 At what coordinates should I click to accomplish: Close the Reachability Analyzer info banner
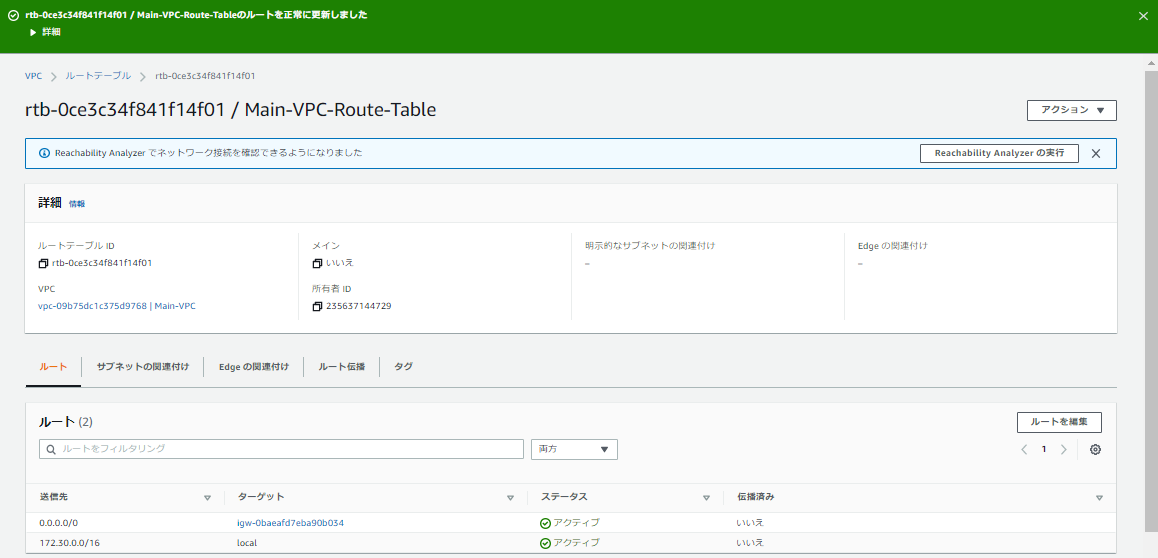point(1096,154)
